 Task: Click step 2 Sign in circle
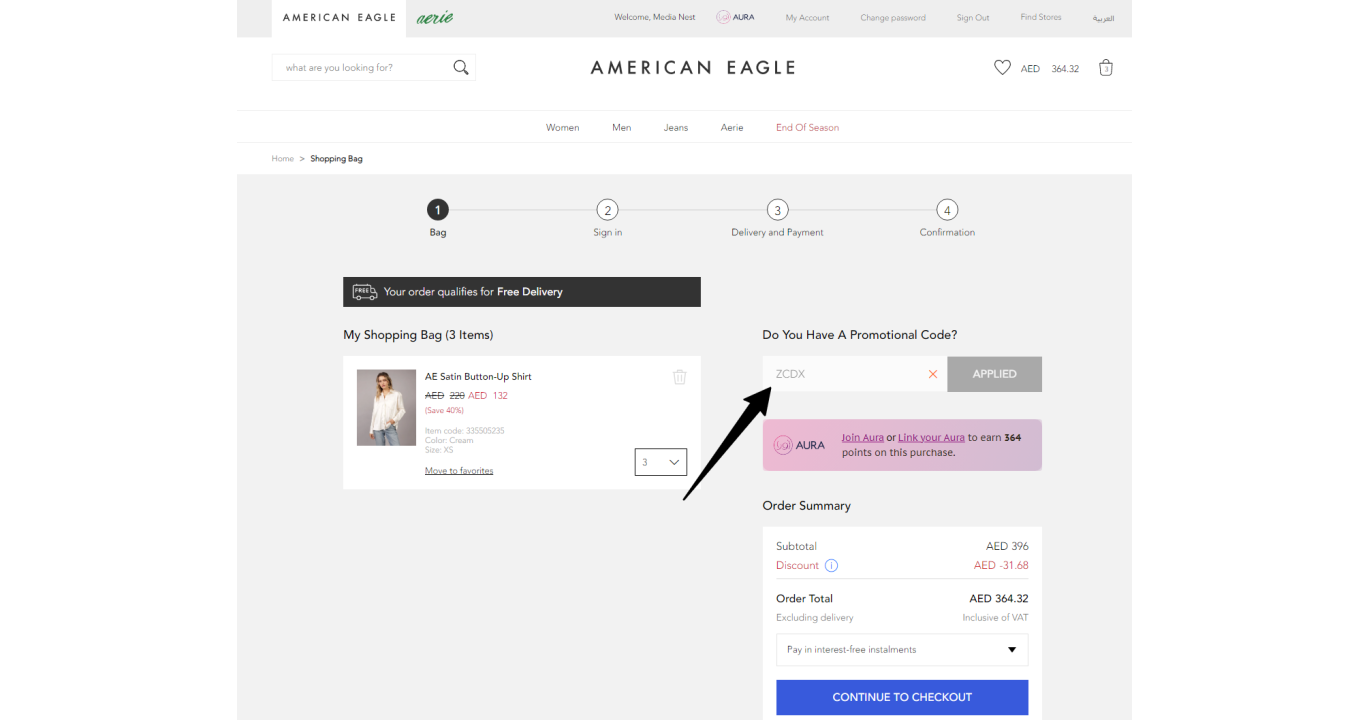(607, 210)
